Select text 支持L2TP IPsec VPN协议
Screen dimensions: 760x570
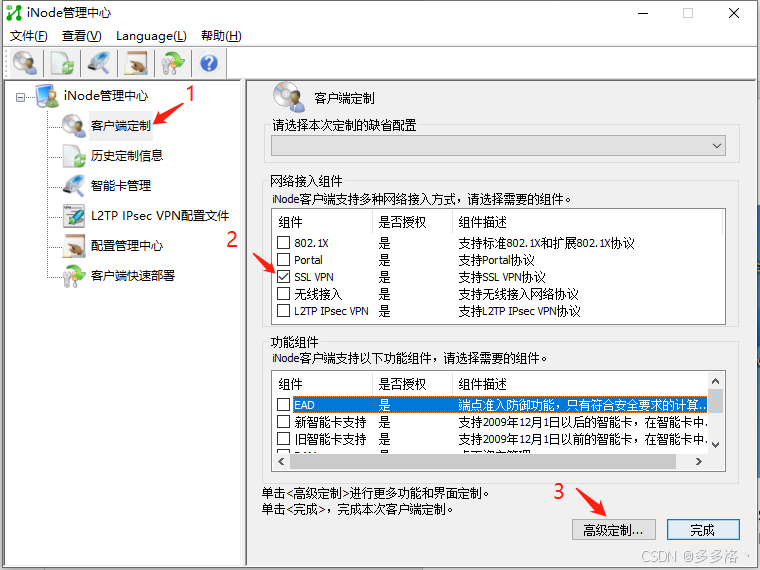pyautogui.click(x=519, y=311)
